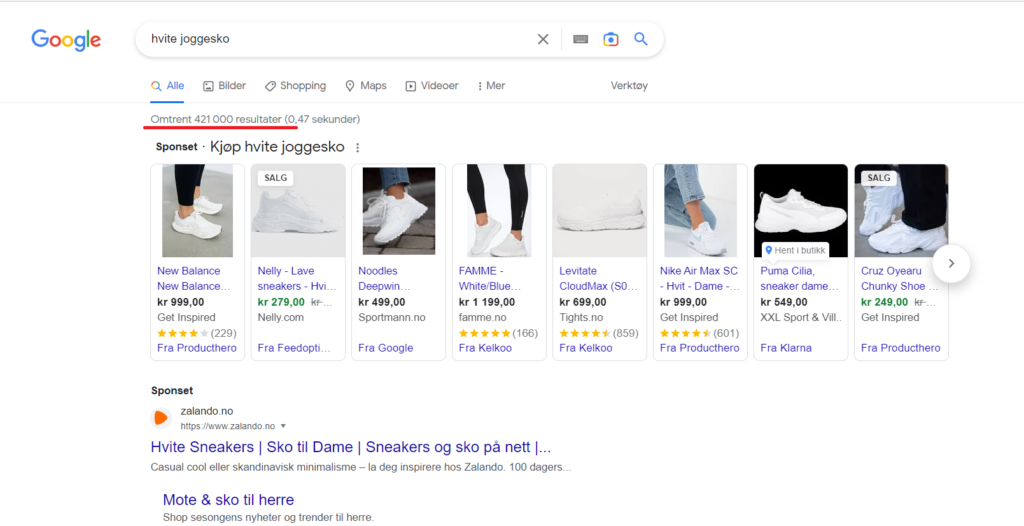Image resolution: width=1024 pixels, height=526 pixels.
Task: Expand the Mer menu
Action: (x=492, y=86)
